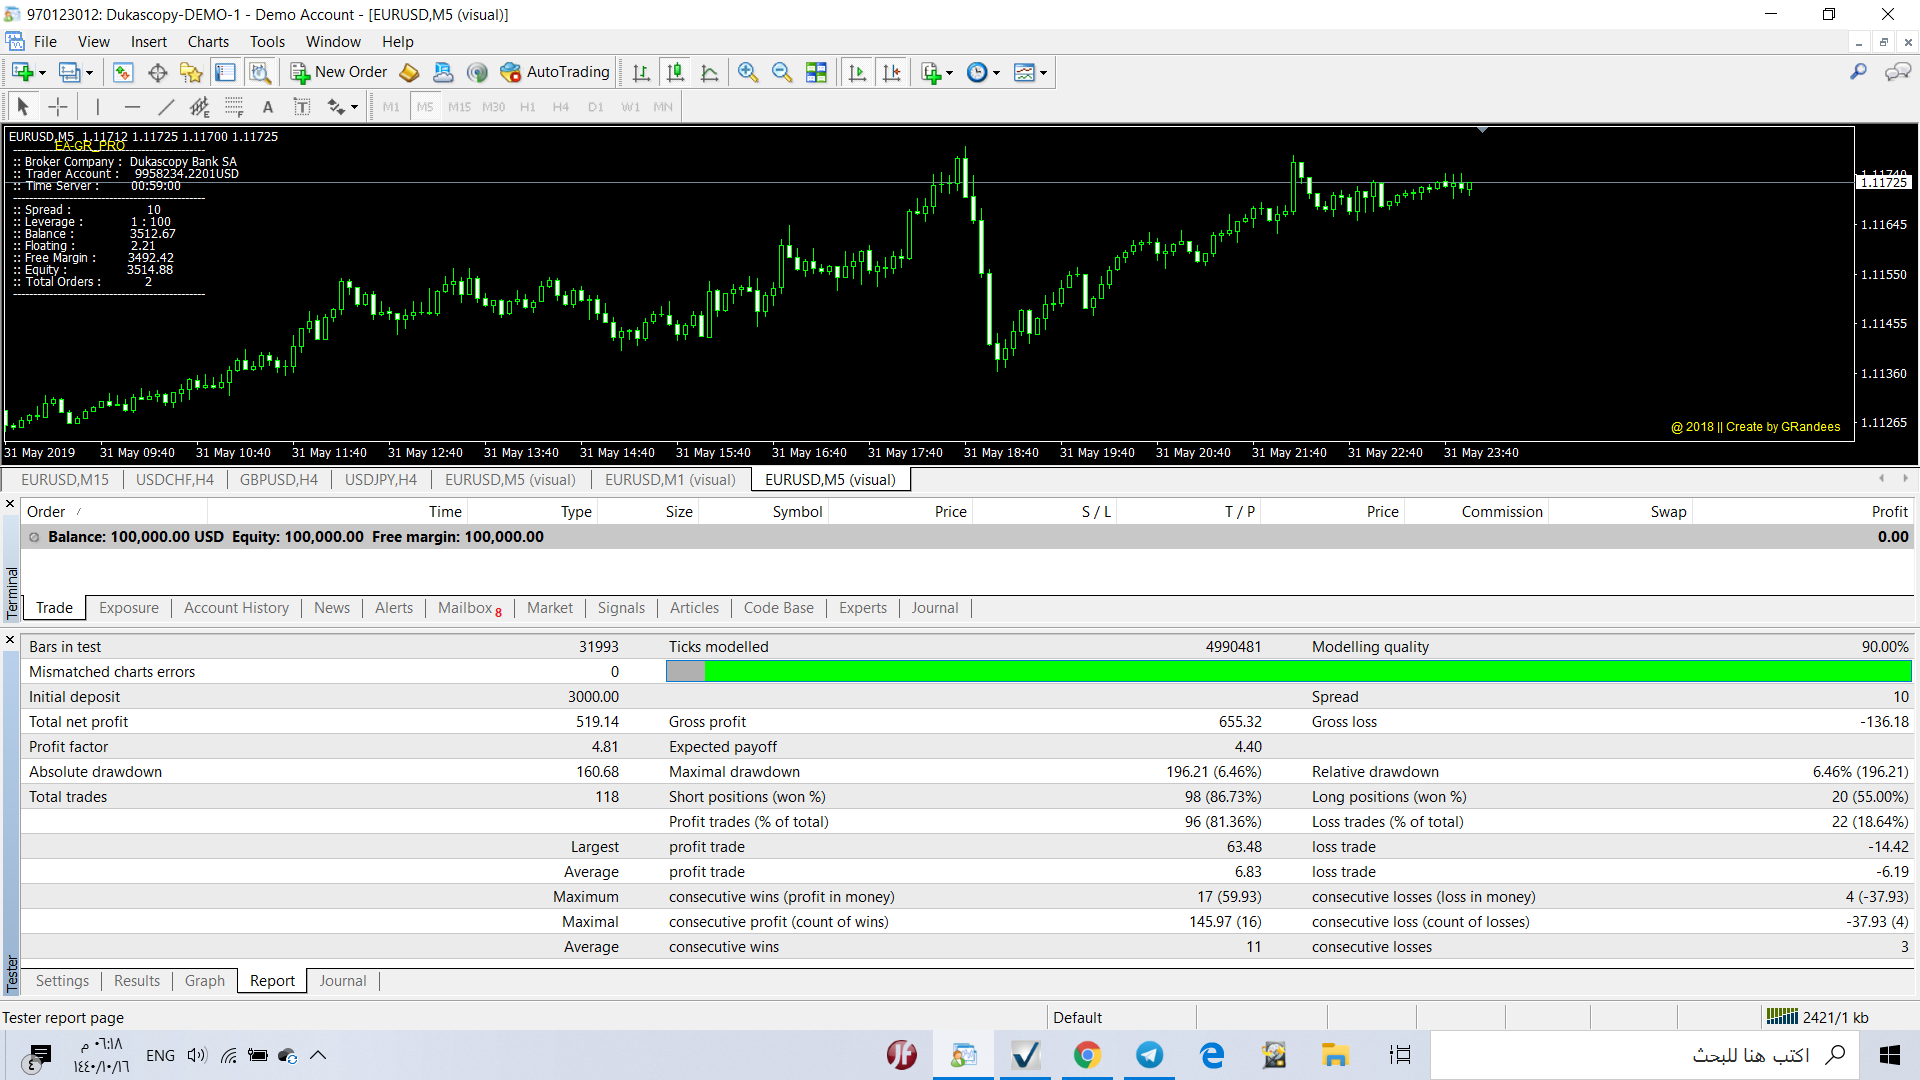Image resolution: width=1920 pixels, height=1080 pixels.
Task: Click the Zoom In magnifier icon
Action: 747,72
